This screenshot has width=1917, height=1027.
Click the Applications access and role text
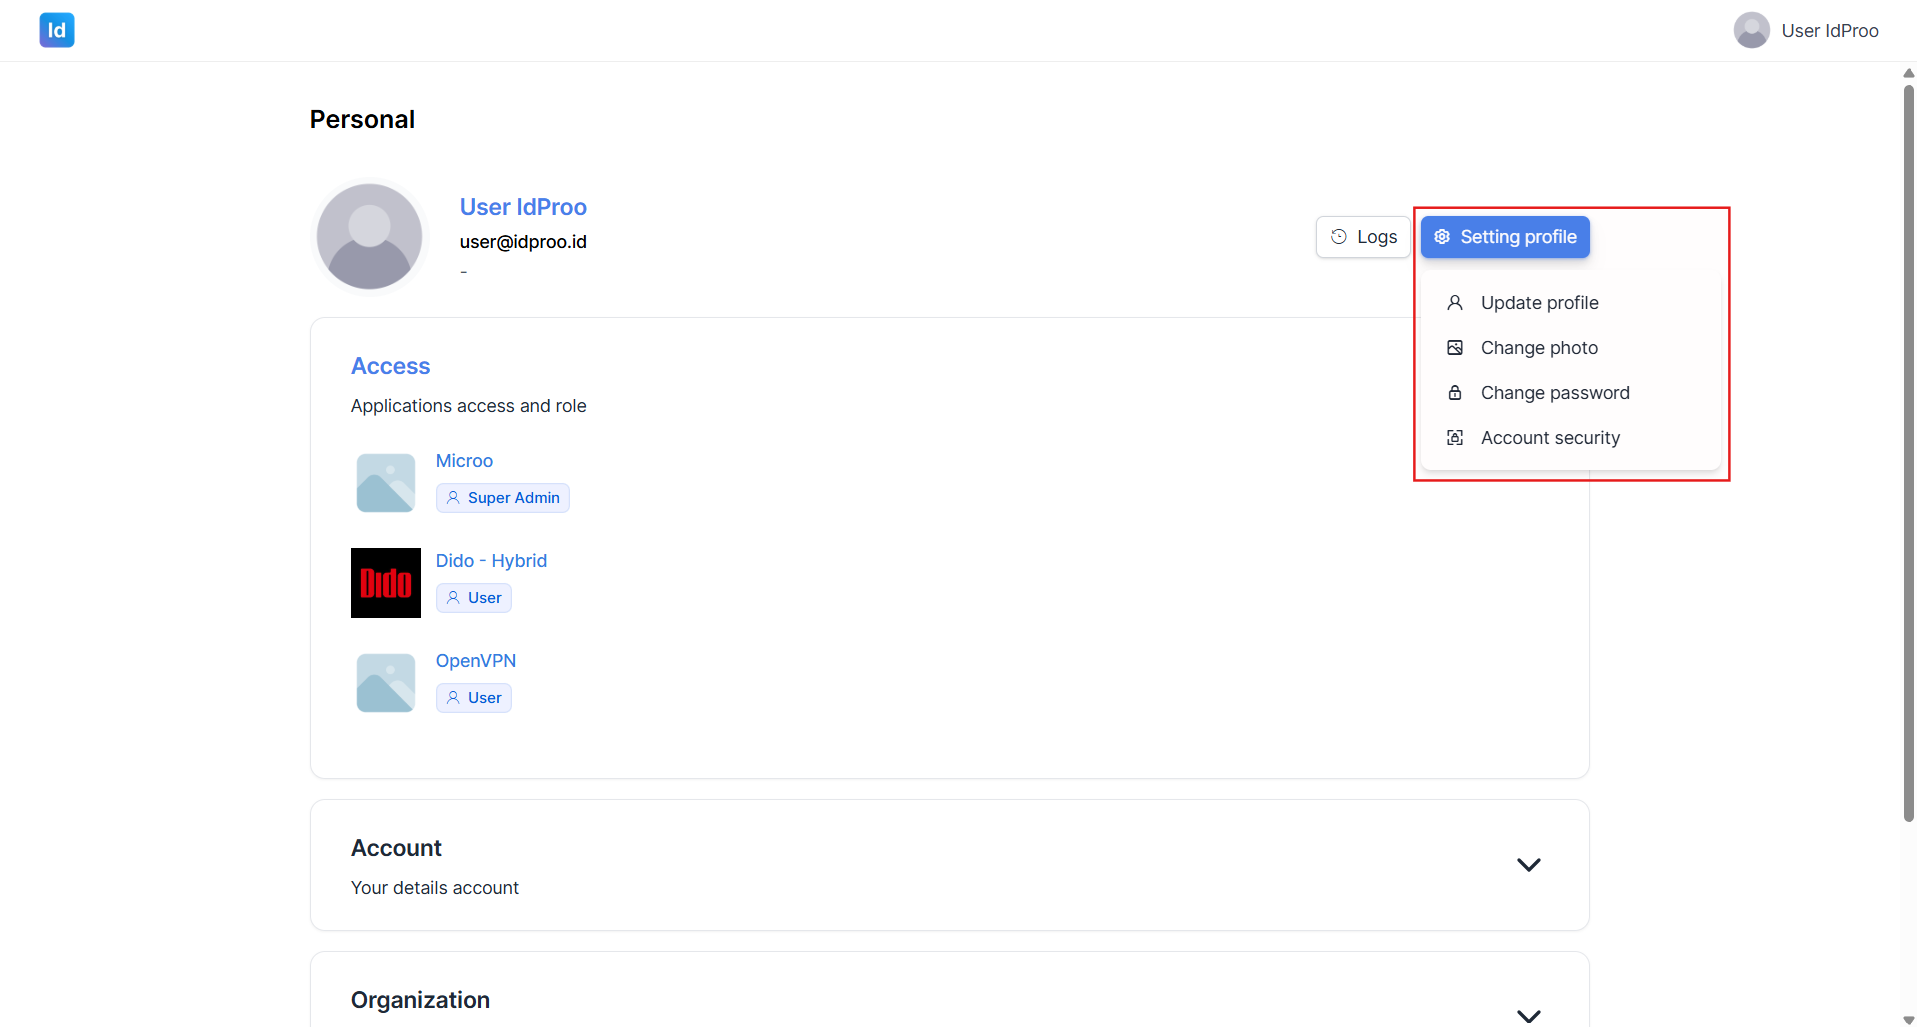coord(468,406)
